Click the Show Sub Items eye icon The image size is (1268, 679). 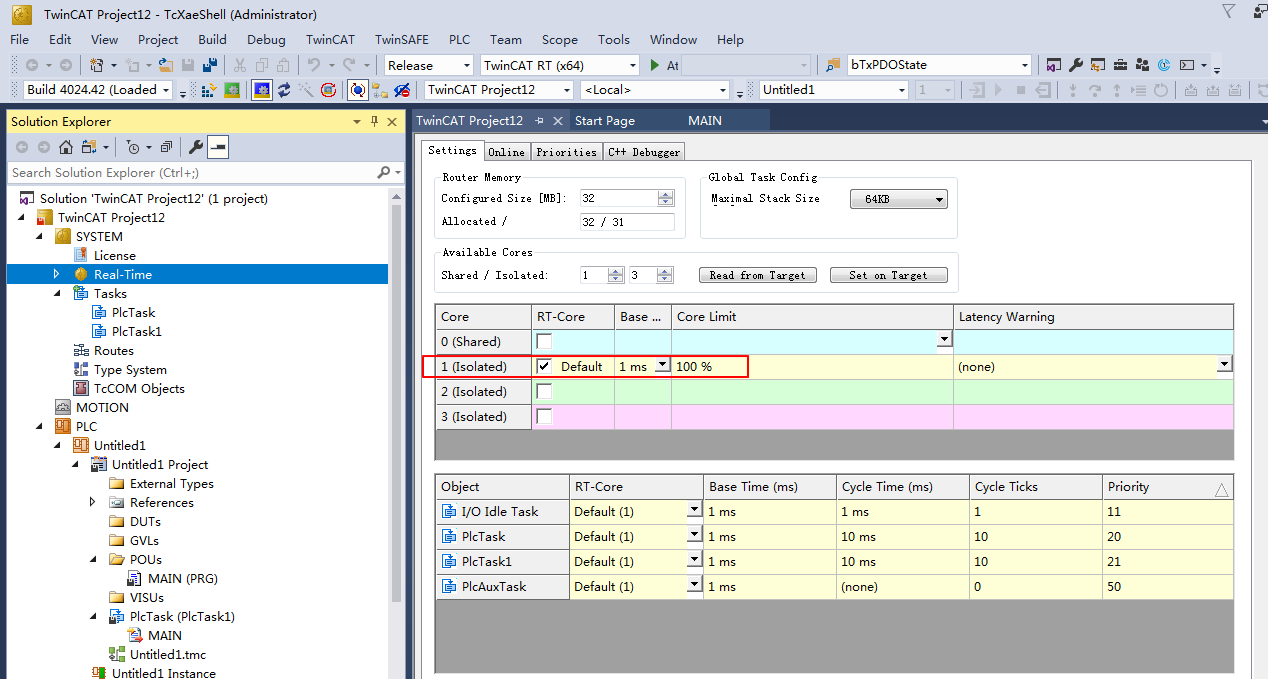[x=402, y=90]
